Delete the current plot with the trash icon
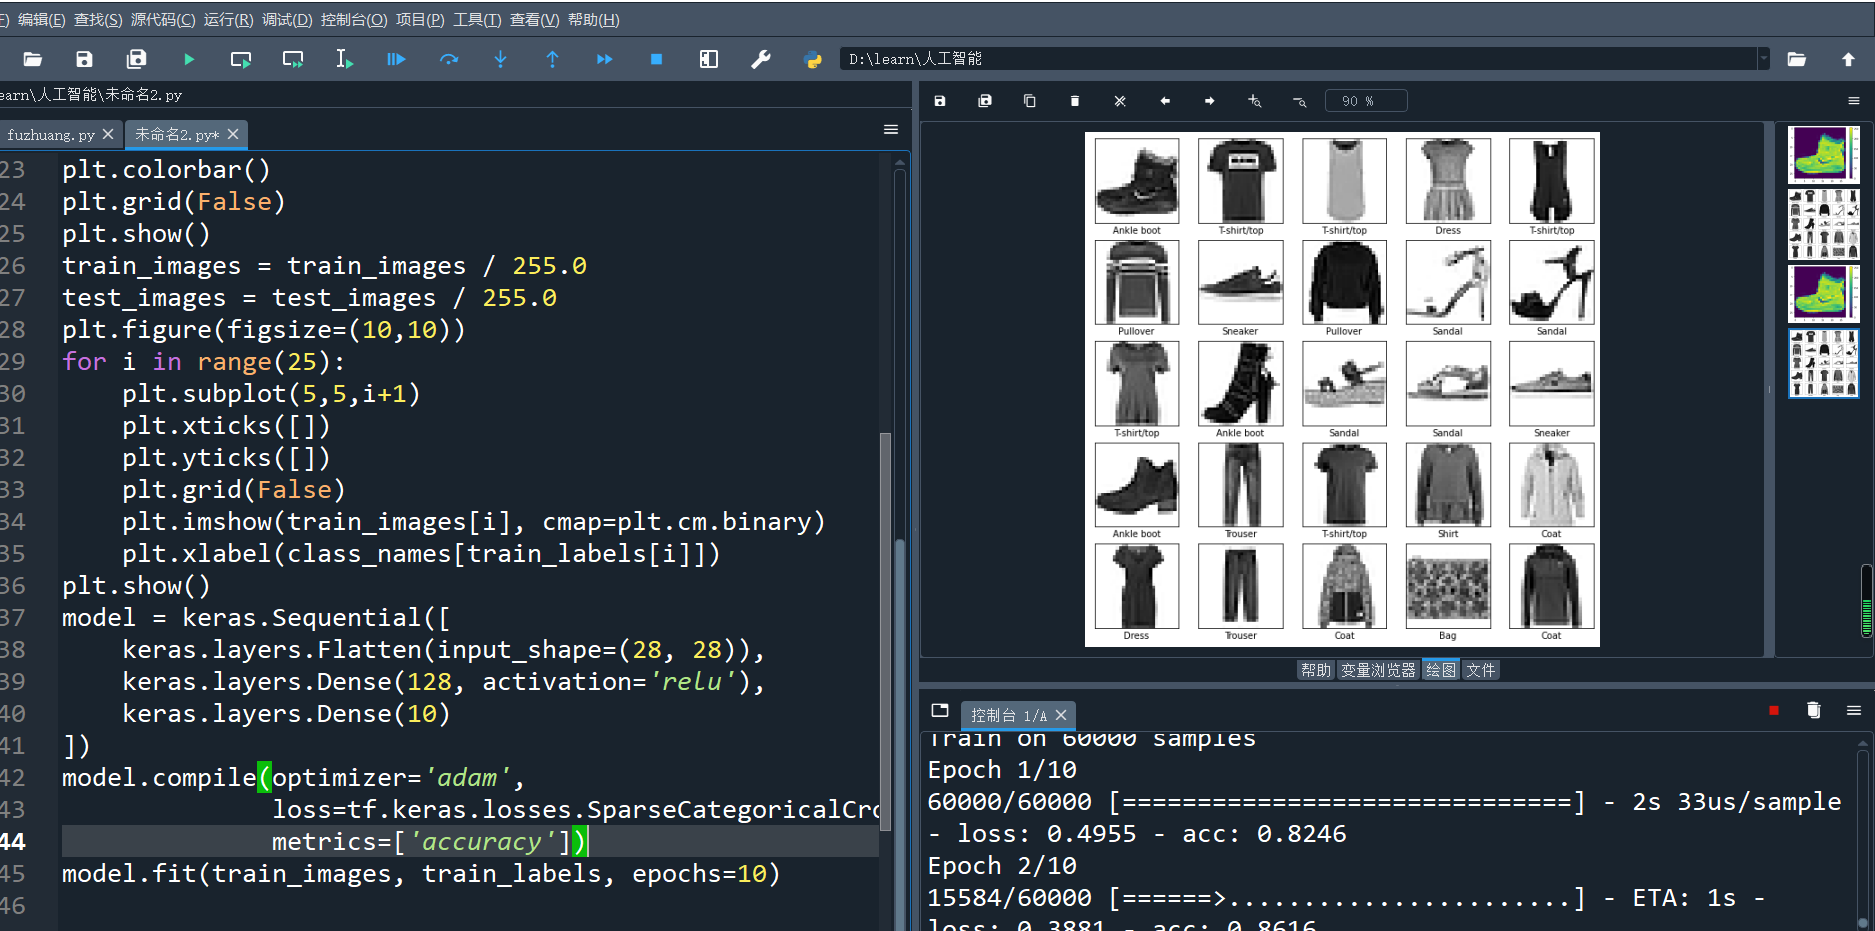Viewport: 1875px width, 931px height. pyautogui.click(x=1075, y=101)
